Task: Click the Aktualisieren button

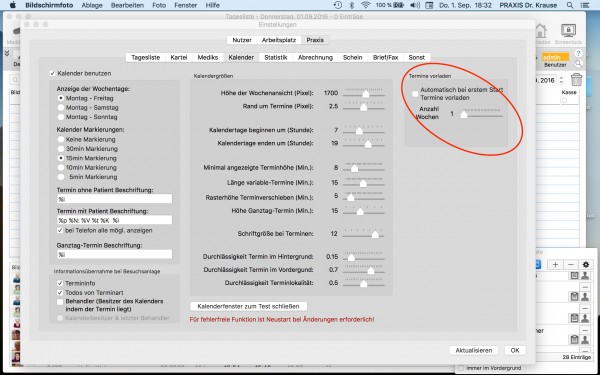Action: pos(473,350)
